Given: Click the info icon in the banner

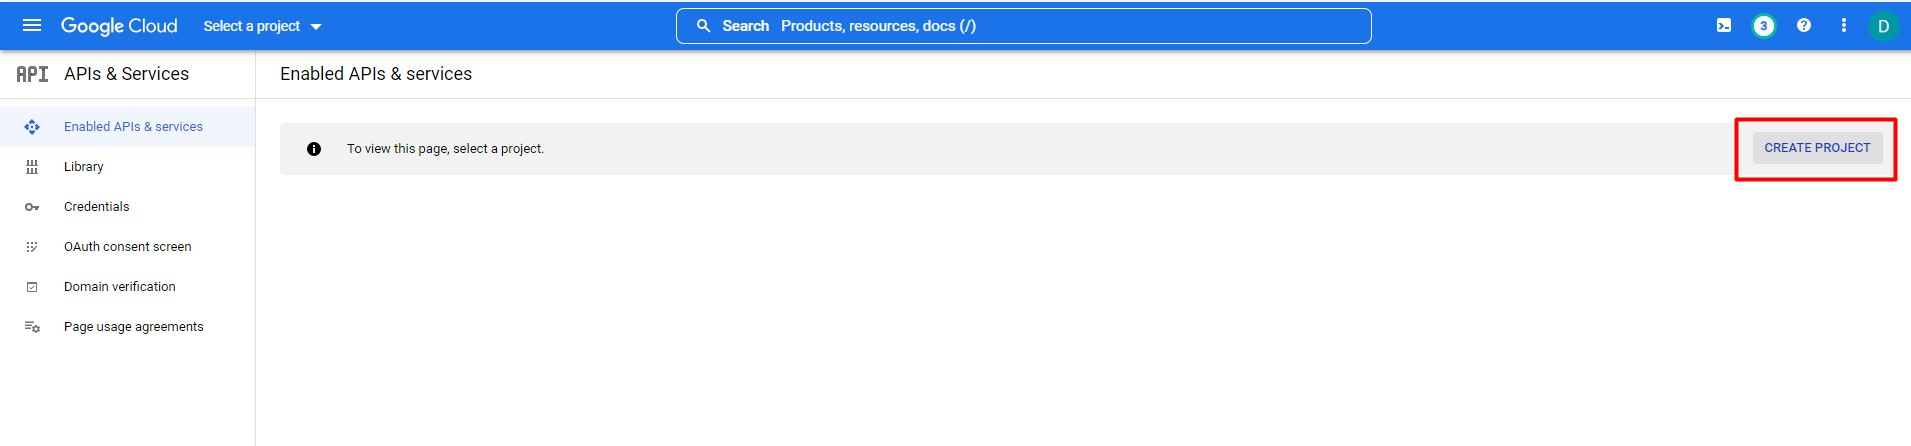Looking at the screenshot, I should [314, 149].
